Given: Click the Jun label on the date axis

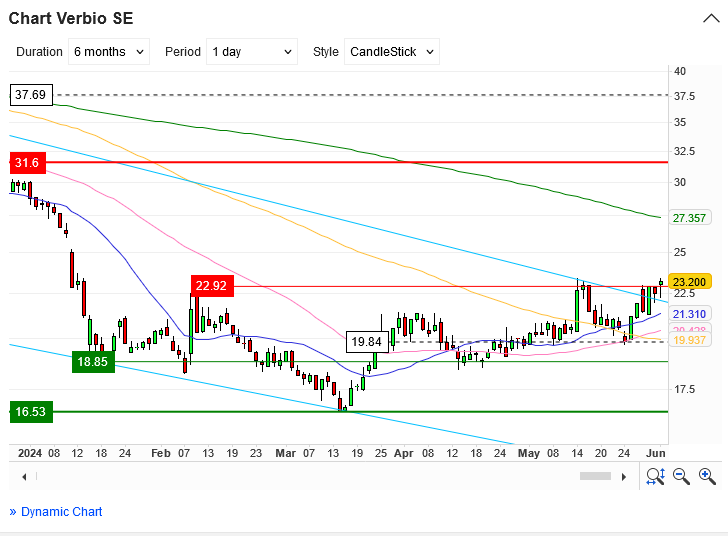Looking at the screenshot, I should [656, 453].
